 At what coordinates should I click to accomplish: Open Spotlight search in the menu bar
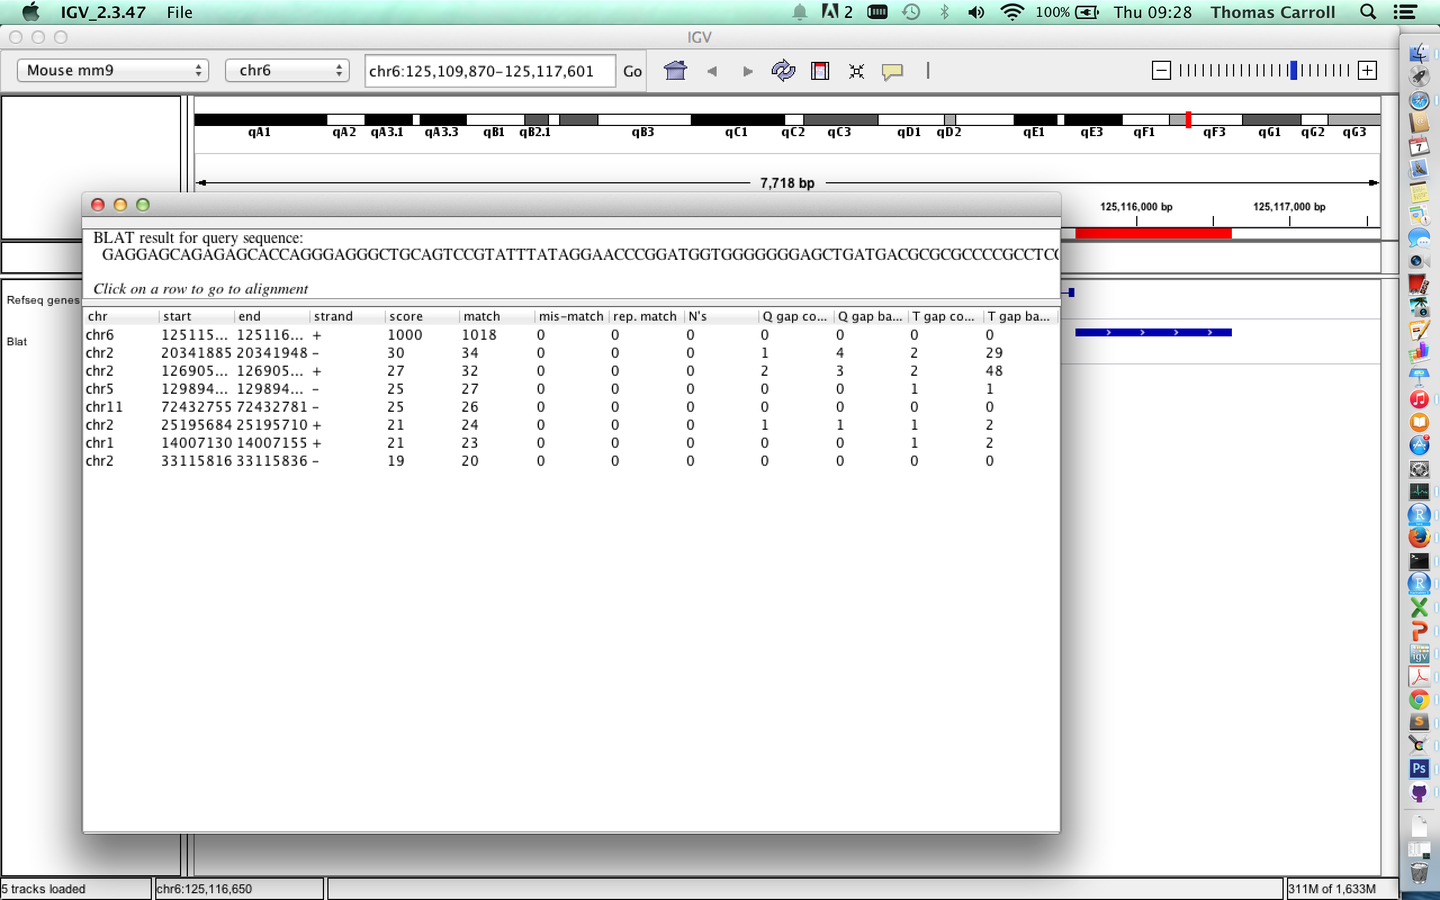[1368, 12]
